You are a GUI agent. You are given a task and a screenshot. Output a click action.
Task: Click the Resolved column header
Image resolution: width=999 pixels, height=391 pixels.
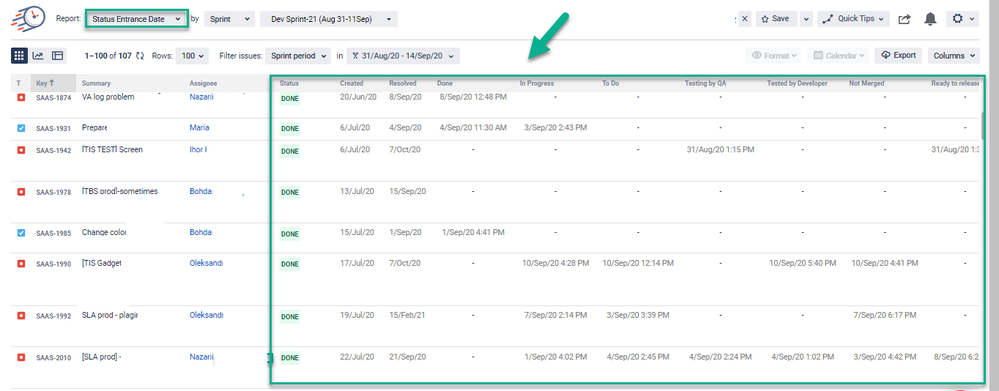403,83
